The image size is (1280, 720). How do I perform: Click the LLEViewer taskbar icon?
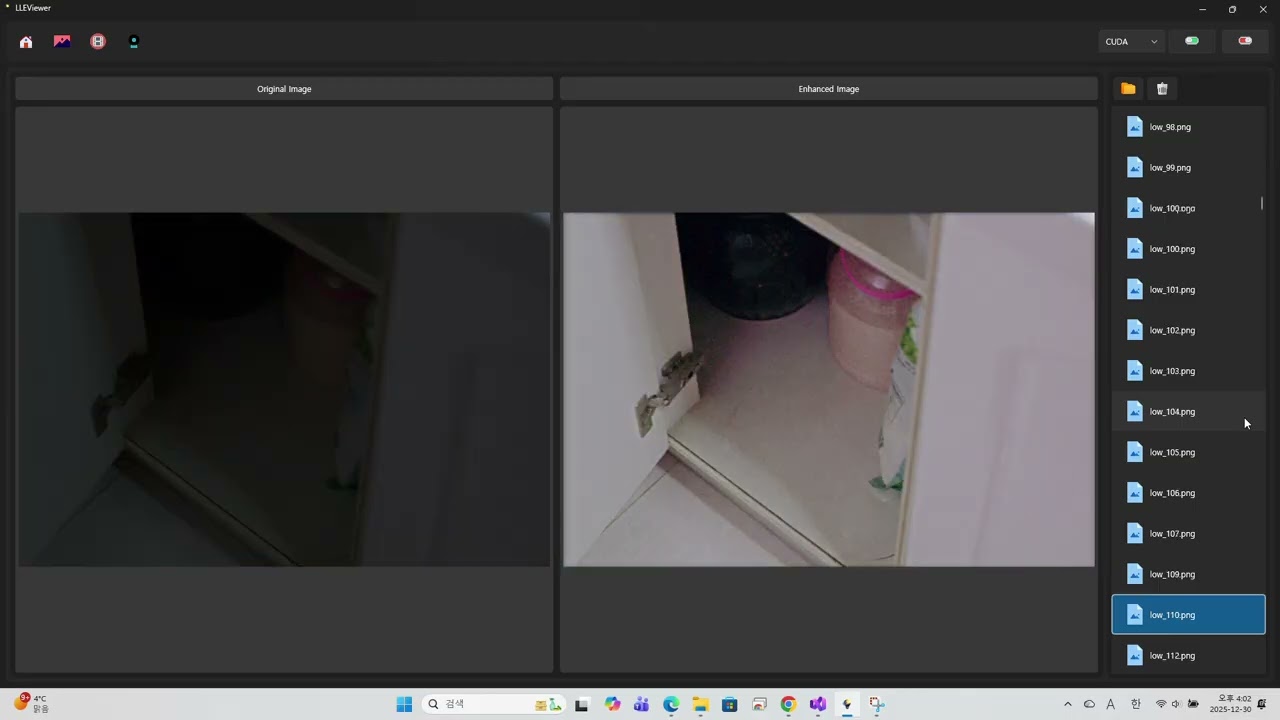click(847, 704)
